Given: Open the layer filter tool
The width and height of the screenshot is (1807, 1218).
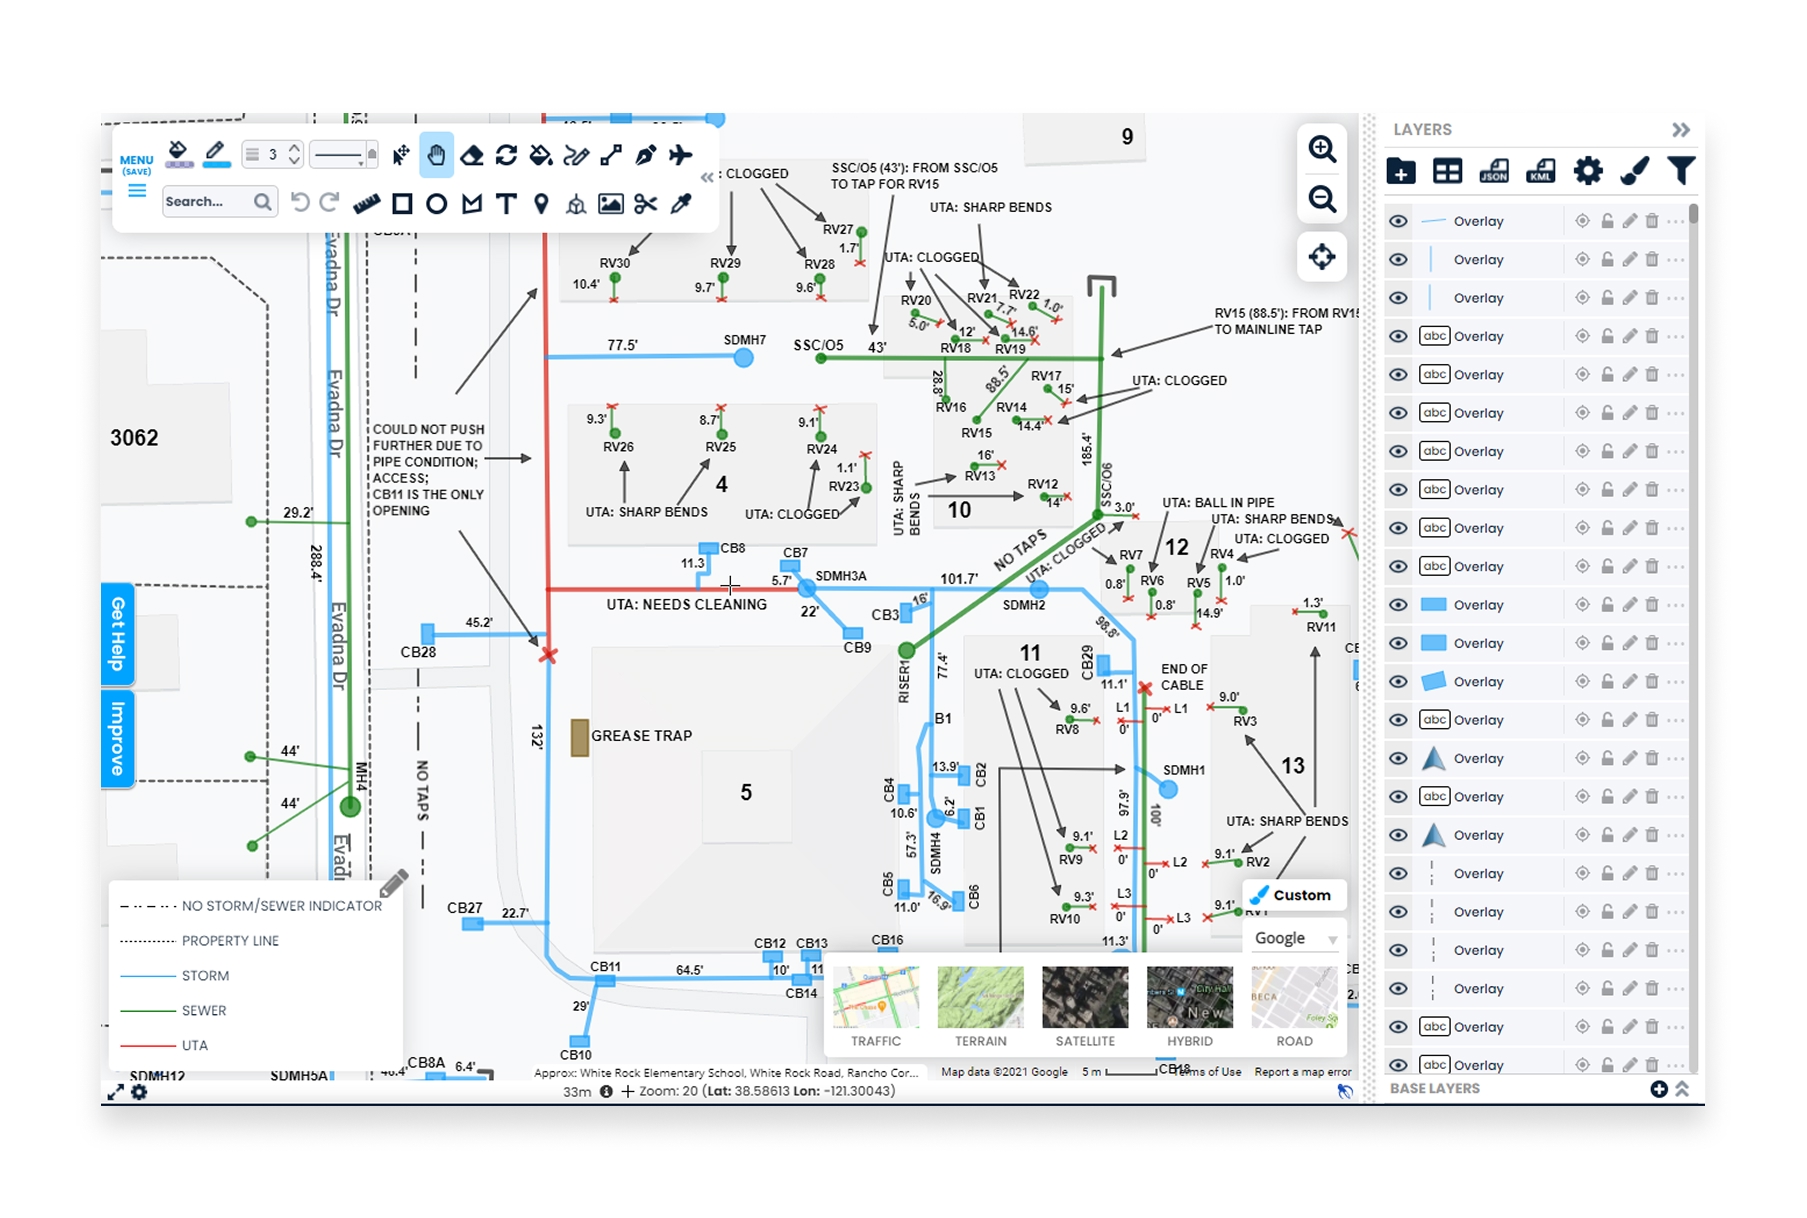Looking at the screenshot, I should click(1681, 170).
